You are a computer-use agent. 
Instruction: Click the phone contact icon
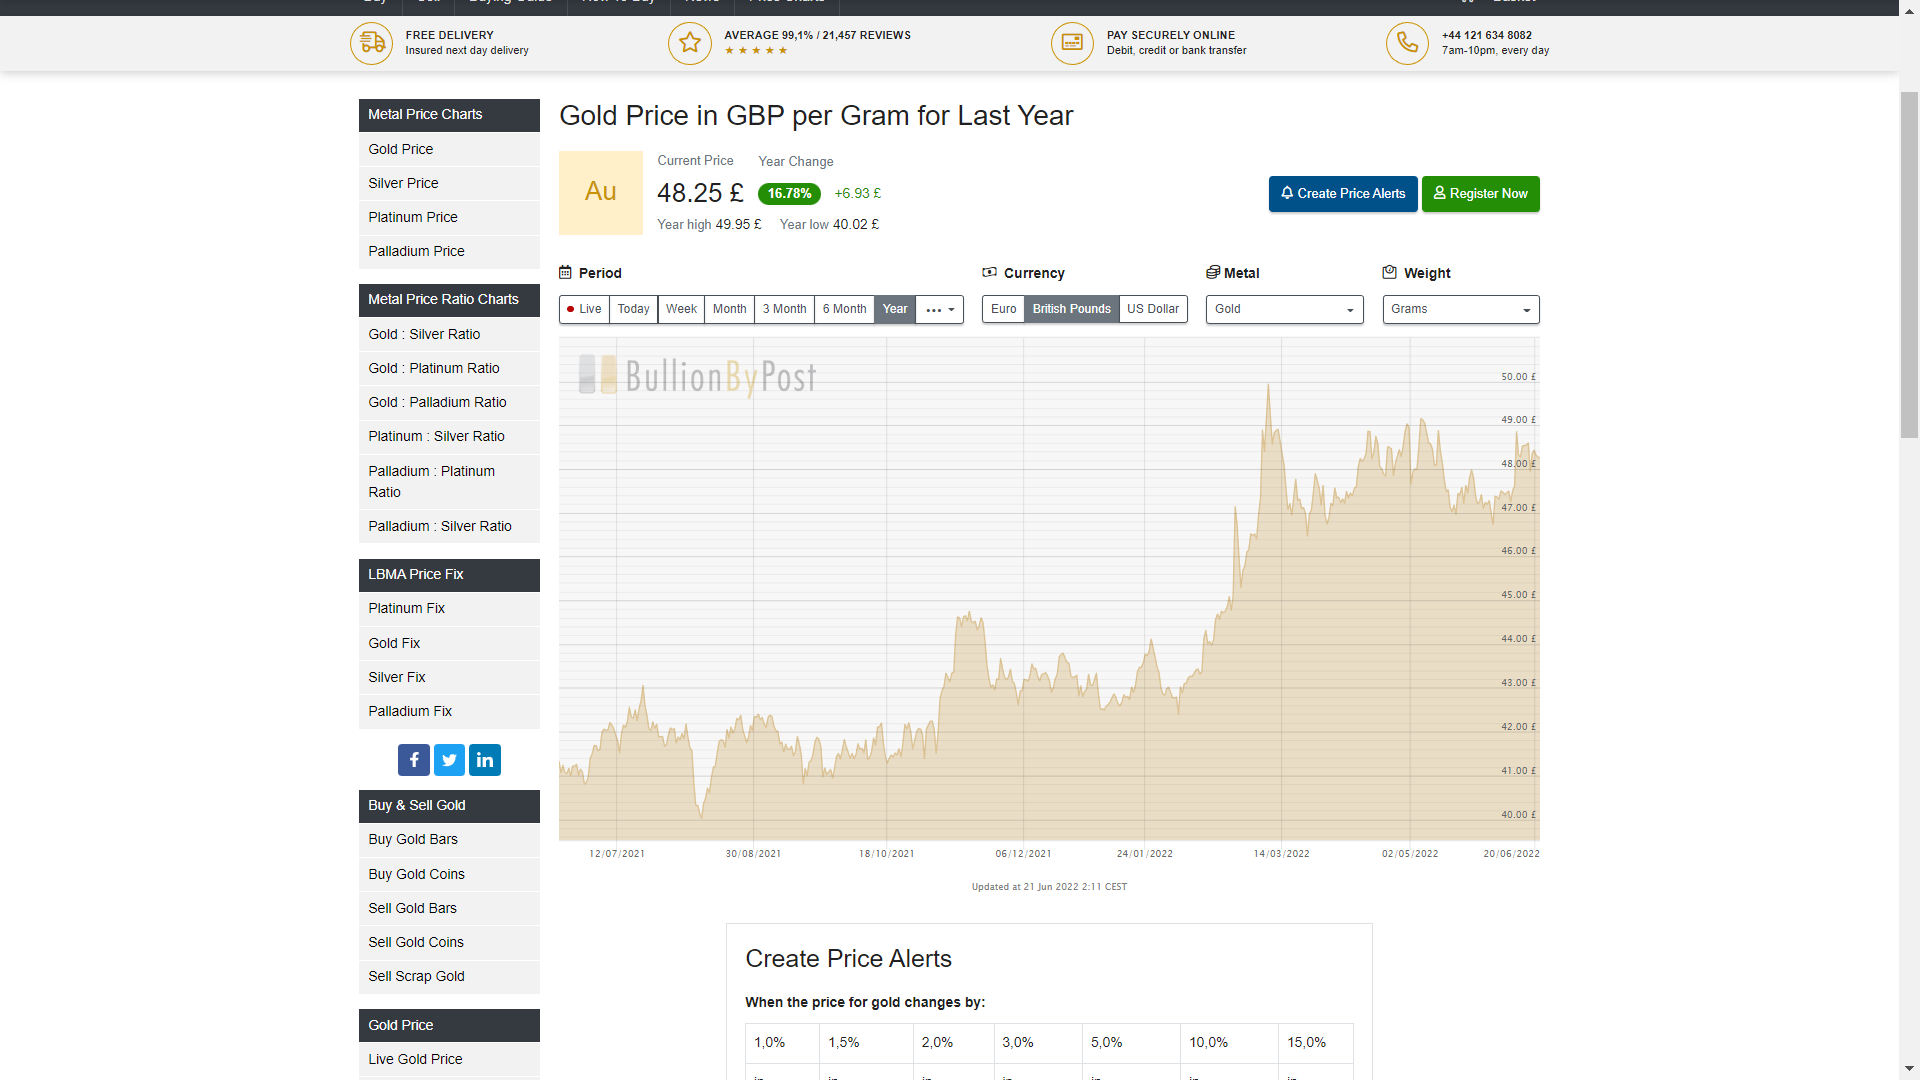pyautogui.click(x=1407, y=43)
